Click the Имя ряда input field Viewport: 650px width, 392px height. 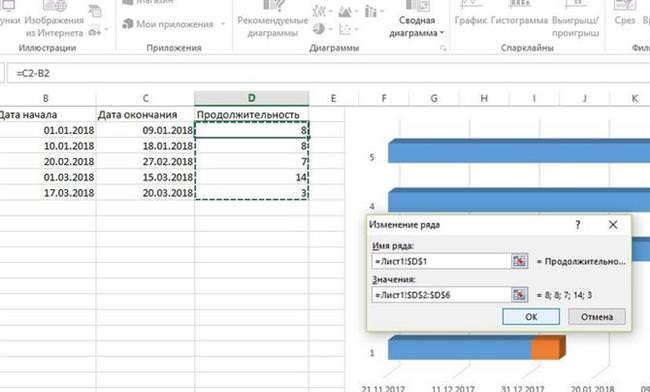pos(441,261)
